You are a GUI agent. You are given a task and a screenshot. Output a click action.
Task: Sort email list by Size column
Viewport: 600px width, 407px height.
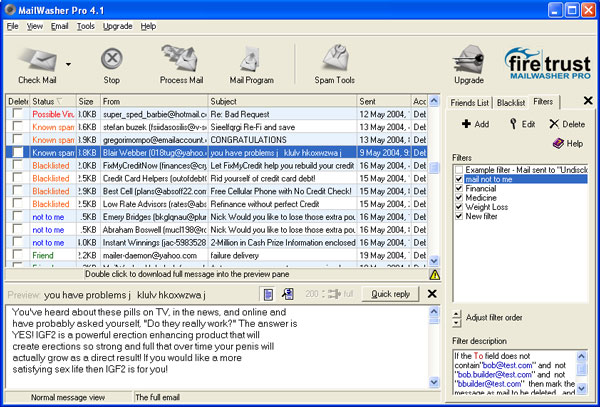[x=88, y=101]
